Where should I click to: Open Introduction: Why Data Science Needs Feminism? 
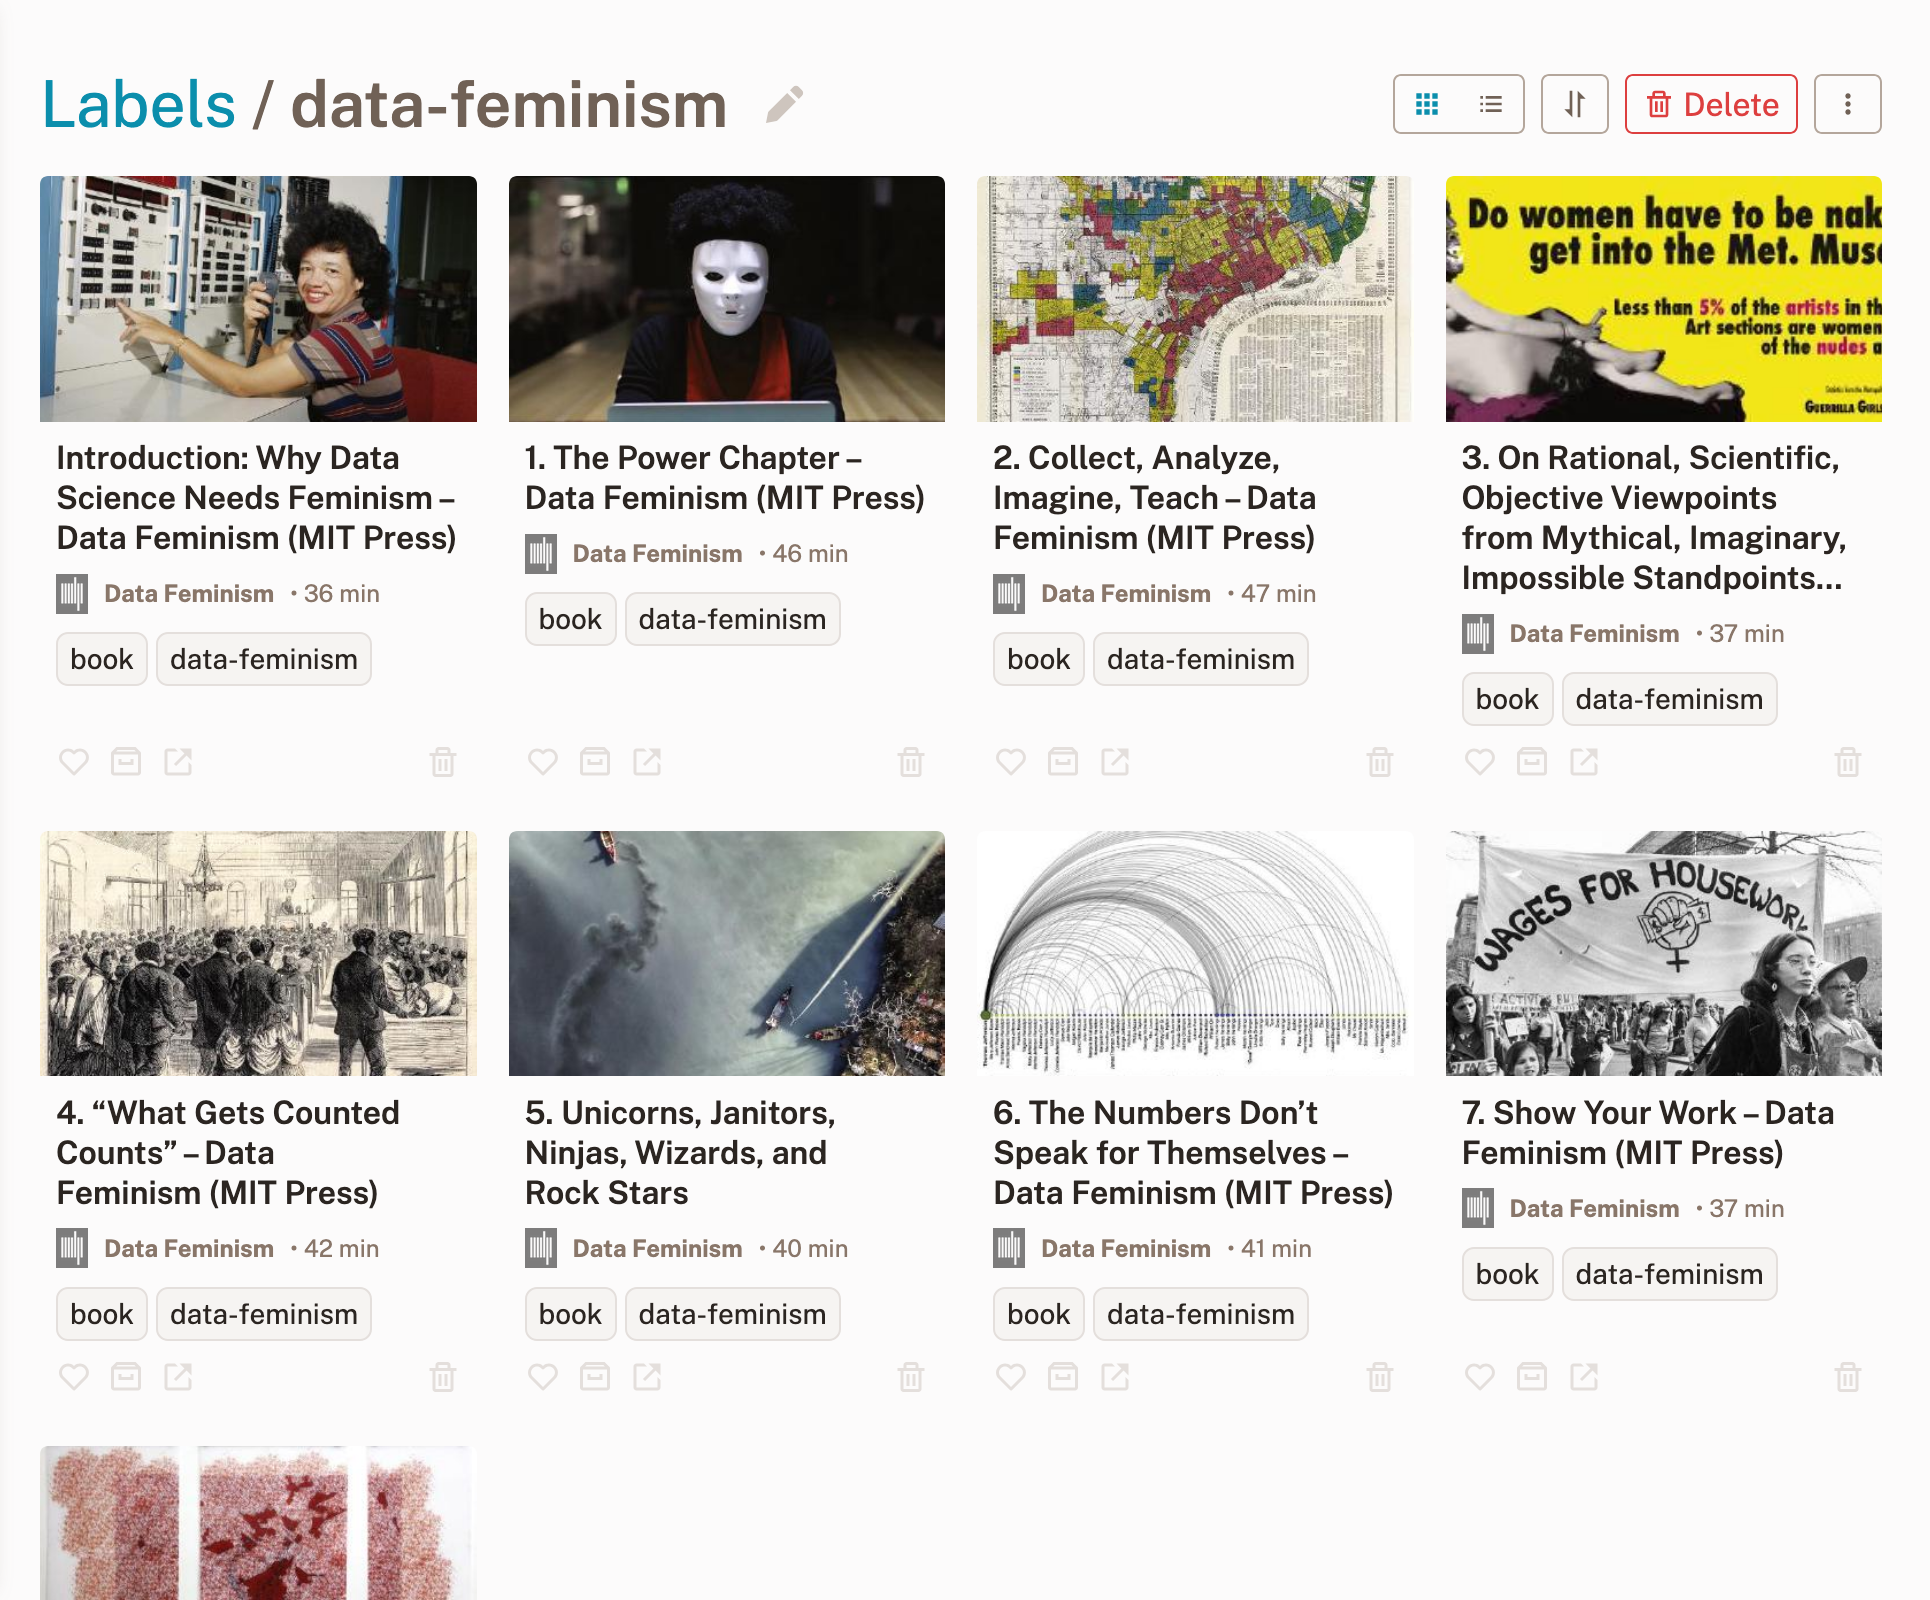click(x=256, y=498)
